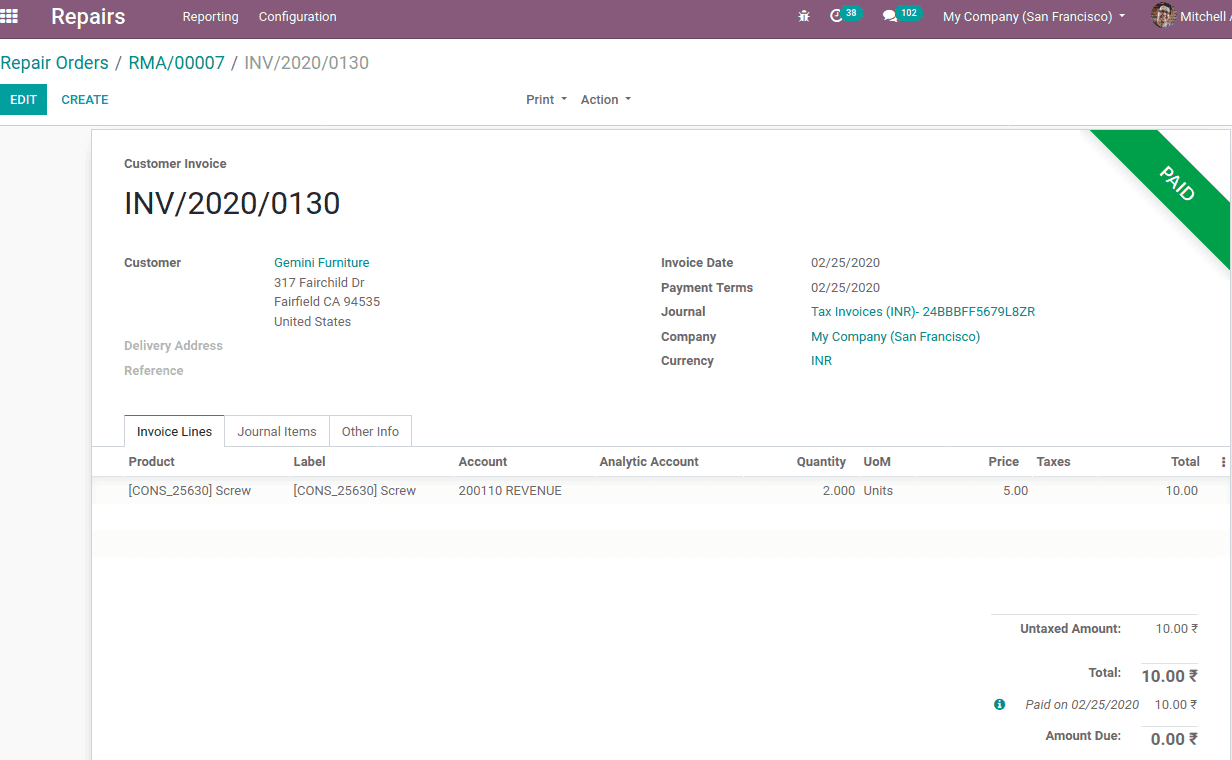Click the Amount Due 0.00 value

pyautogui.click(x=1174, y=739)
